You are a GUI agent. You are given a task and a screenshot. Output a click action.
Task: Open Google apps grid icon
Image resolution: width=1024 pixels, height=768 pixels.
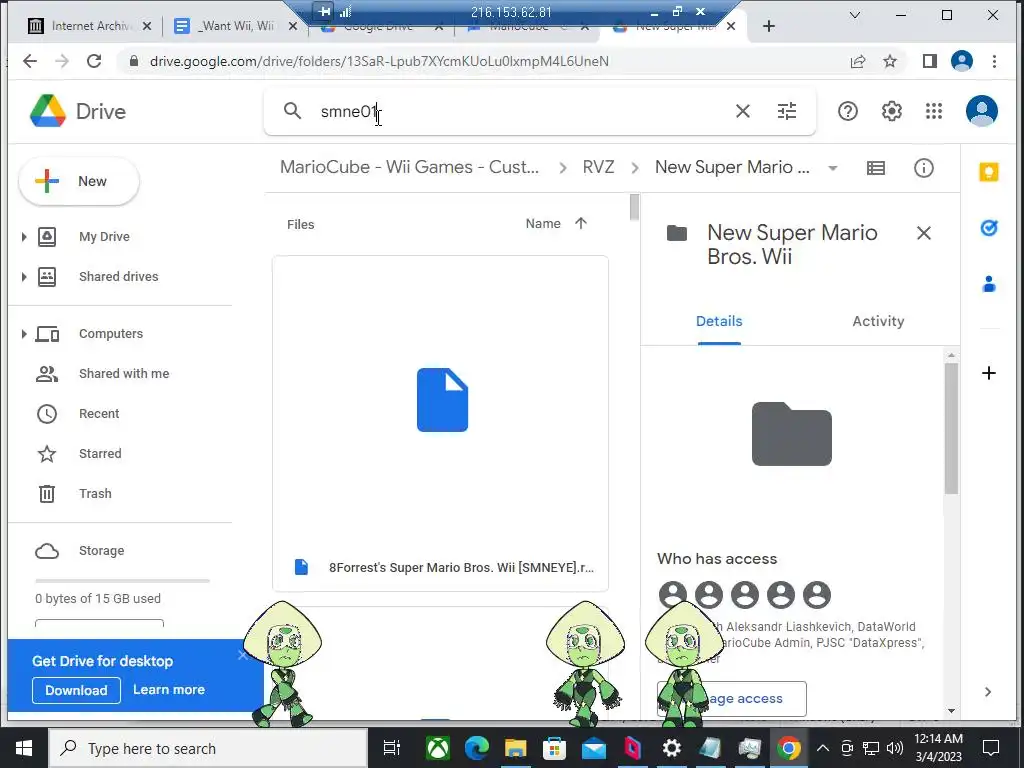(934, 112)
